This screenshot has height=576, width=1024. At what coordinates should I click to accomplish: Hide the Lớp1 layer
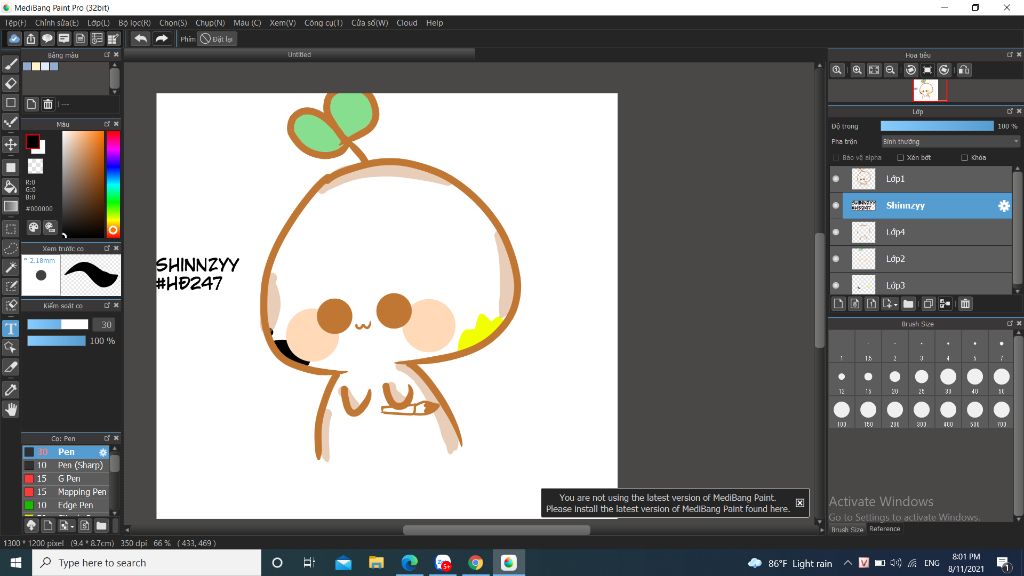[836, 178]
